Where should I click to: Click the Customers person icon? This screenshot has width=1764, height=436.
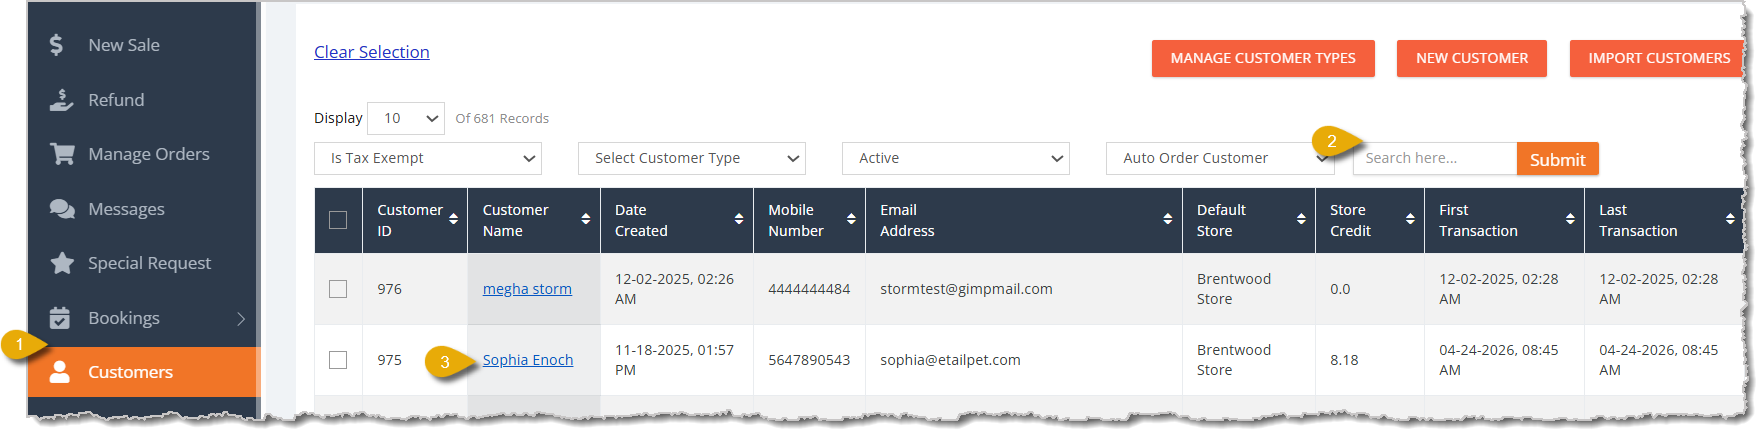[60, 372]
